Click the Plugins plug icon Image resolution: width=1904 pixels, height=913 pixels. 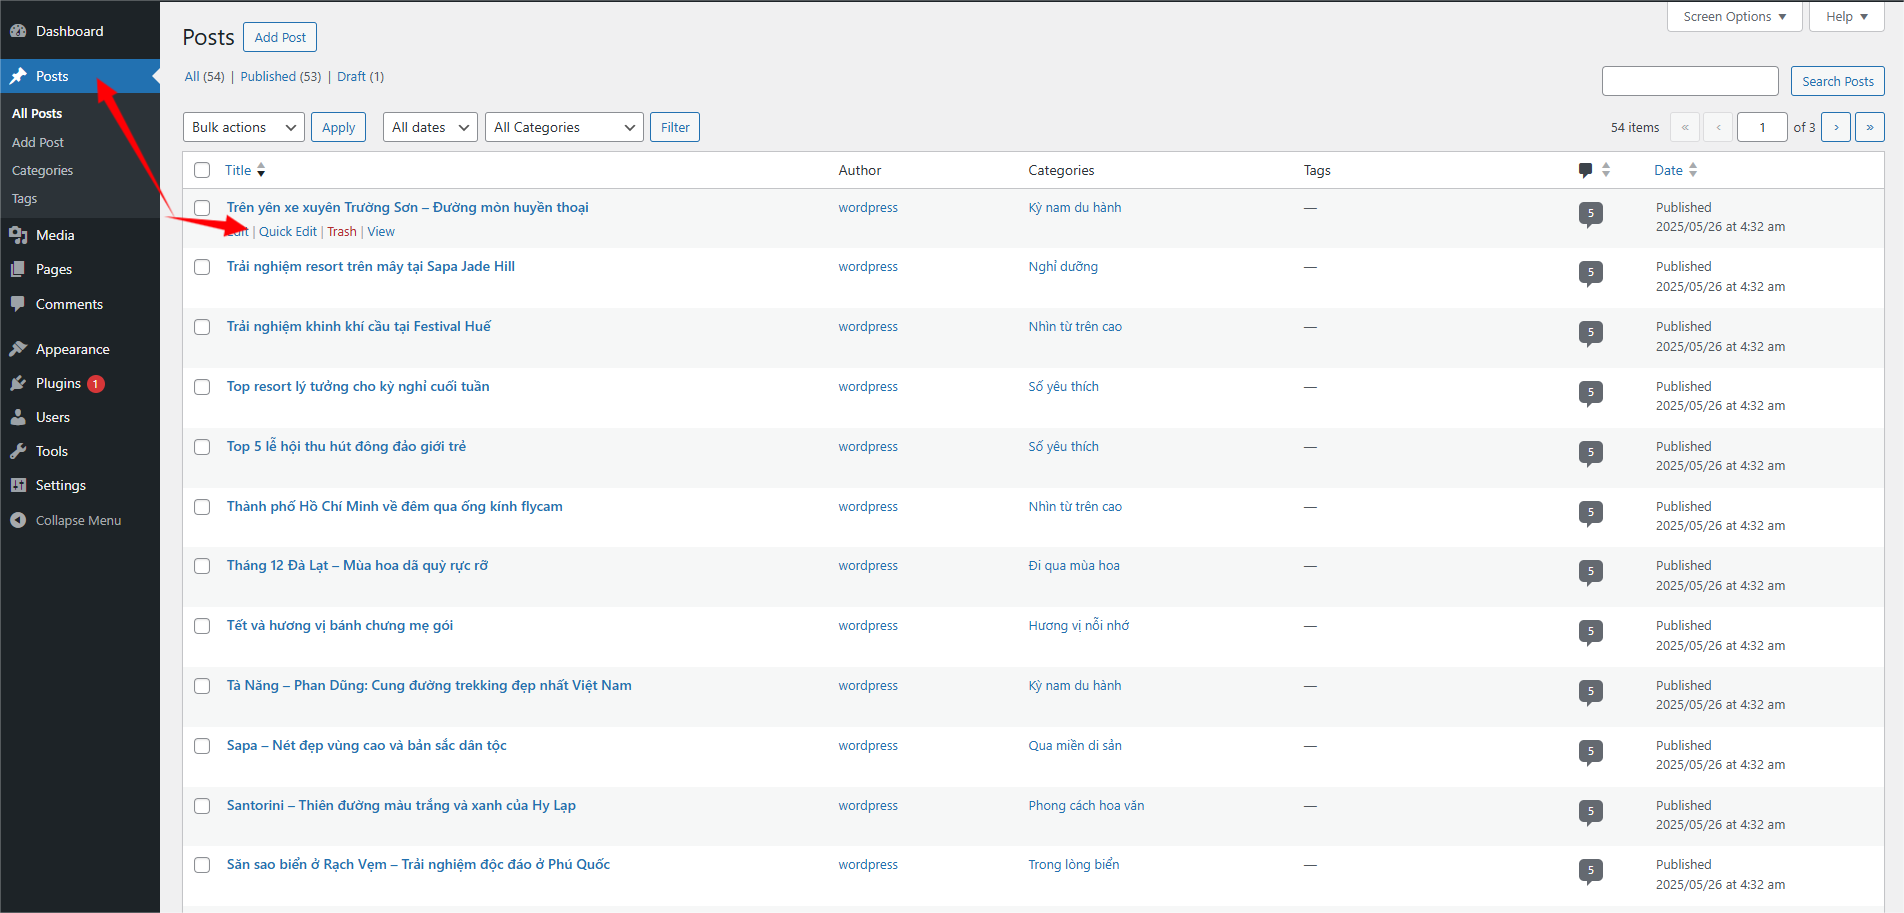pyautogui.click(x=18, y=383)
